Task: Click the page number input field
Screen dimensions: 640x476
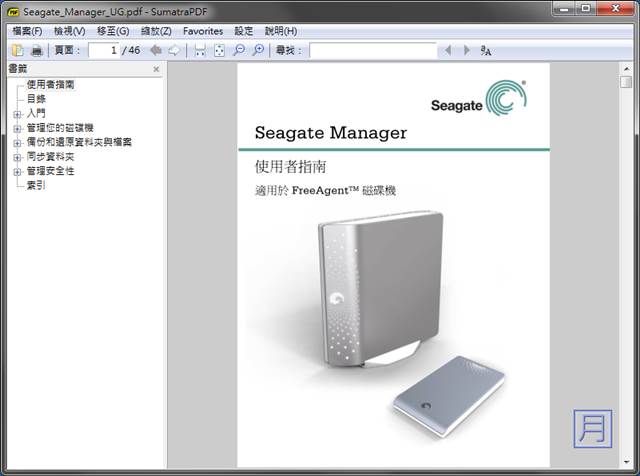Action: 103,50
